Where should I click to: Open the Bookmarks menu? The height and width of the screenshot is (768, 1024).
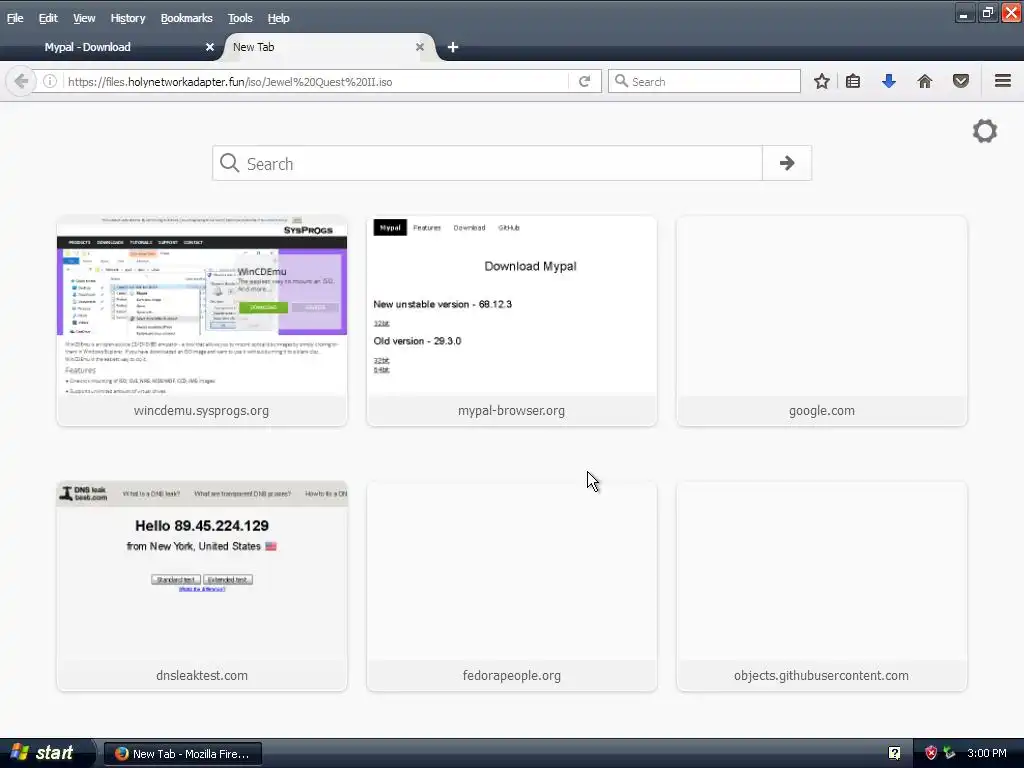click(186, 18)
